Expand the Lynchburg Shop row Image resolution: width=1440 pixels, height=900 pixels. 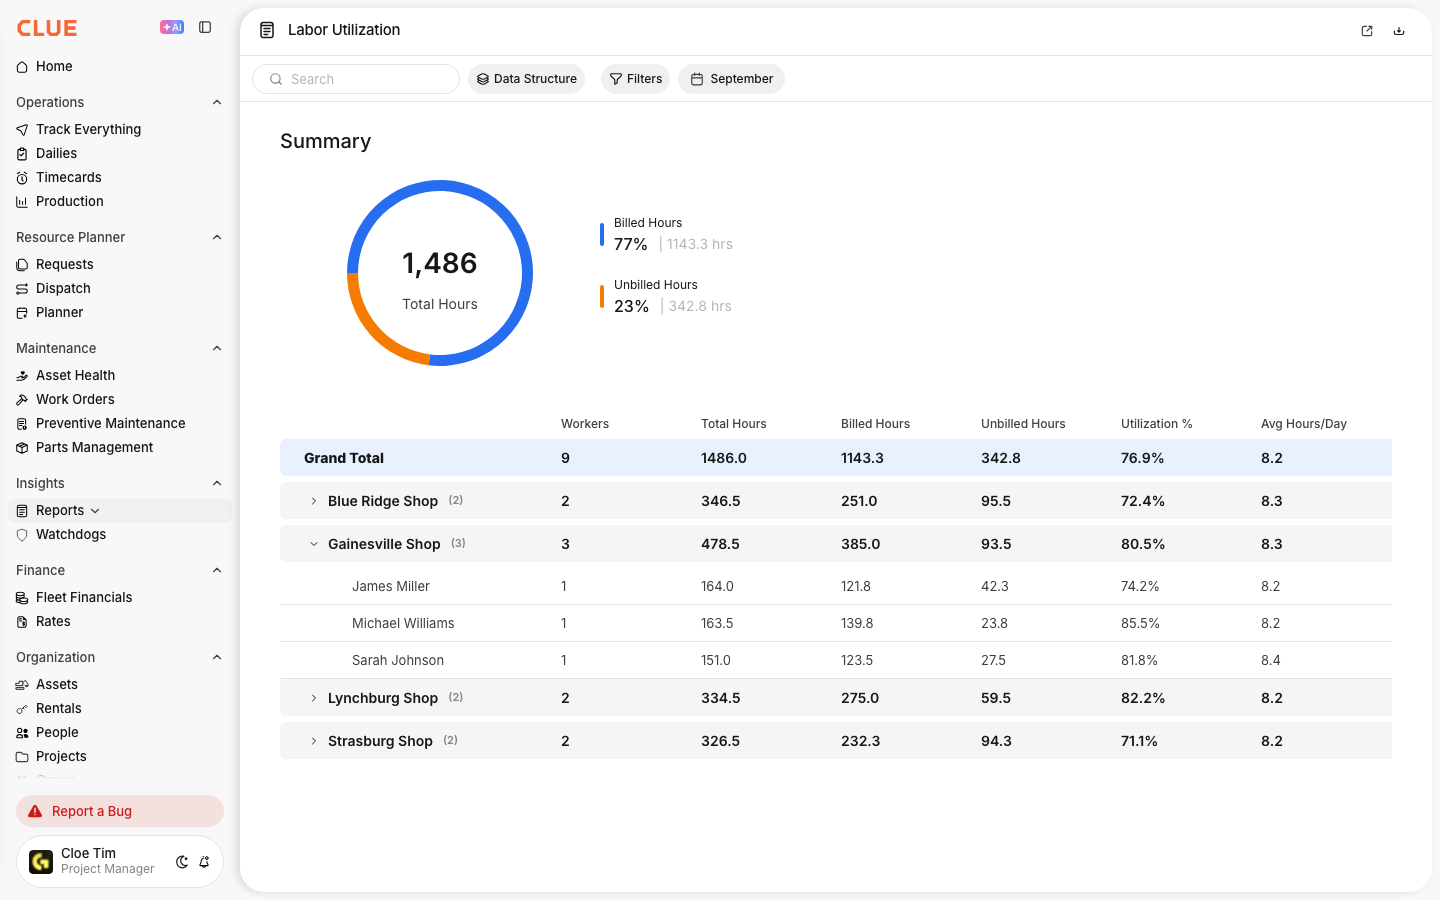[x=313, y=698]
